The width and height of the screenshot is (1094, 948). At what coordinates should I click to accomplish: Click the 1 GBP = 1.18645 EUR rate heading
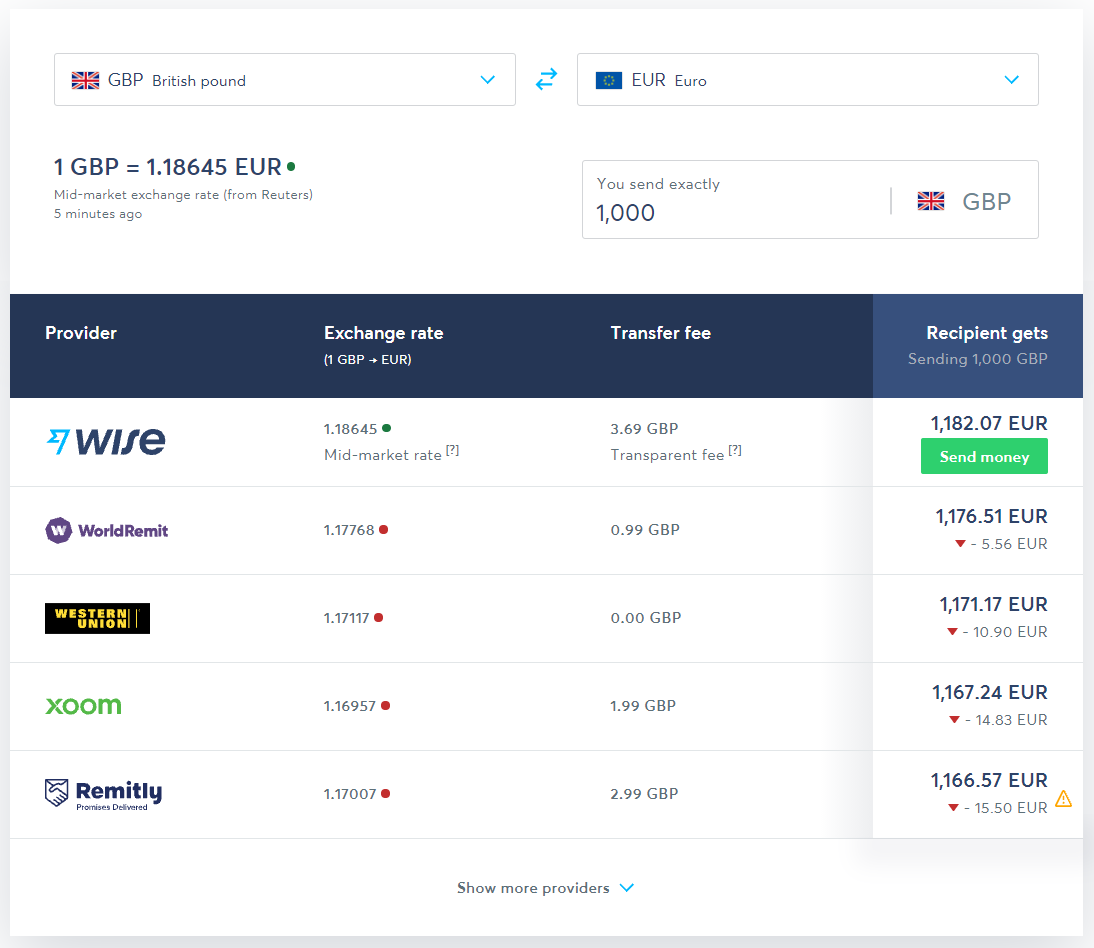point(168,167)
